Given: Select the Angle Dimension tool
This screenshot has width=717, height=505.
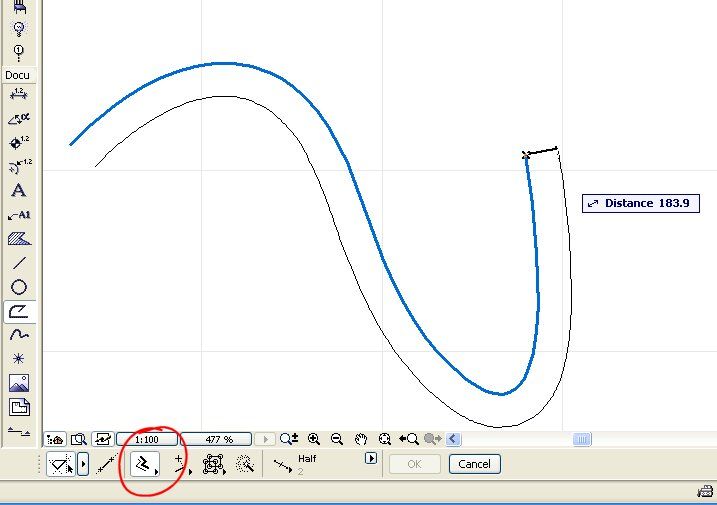Looking at the screenshot, I should pos(19,118).
